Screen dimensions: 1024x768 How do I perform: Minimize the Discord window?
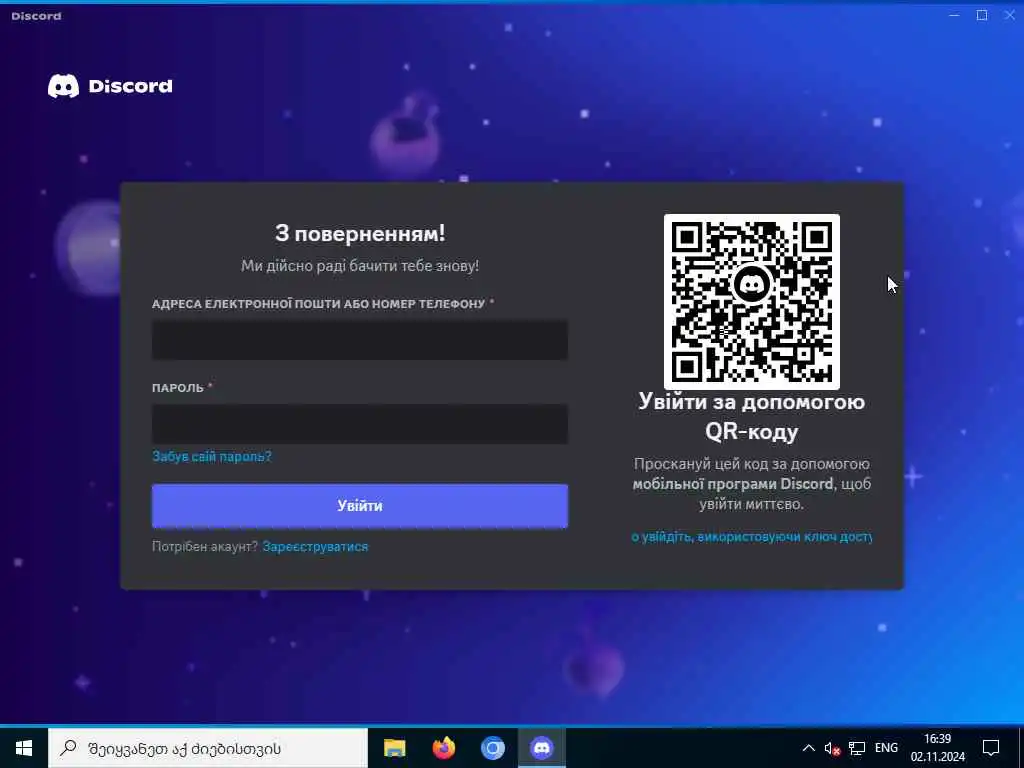[954, 15]
